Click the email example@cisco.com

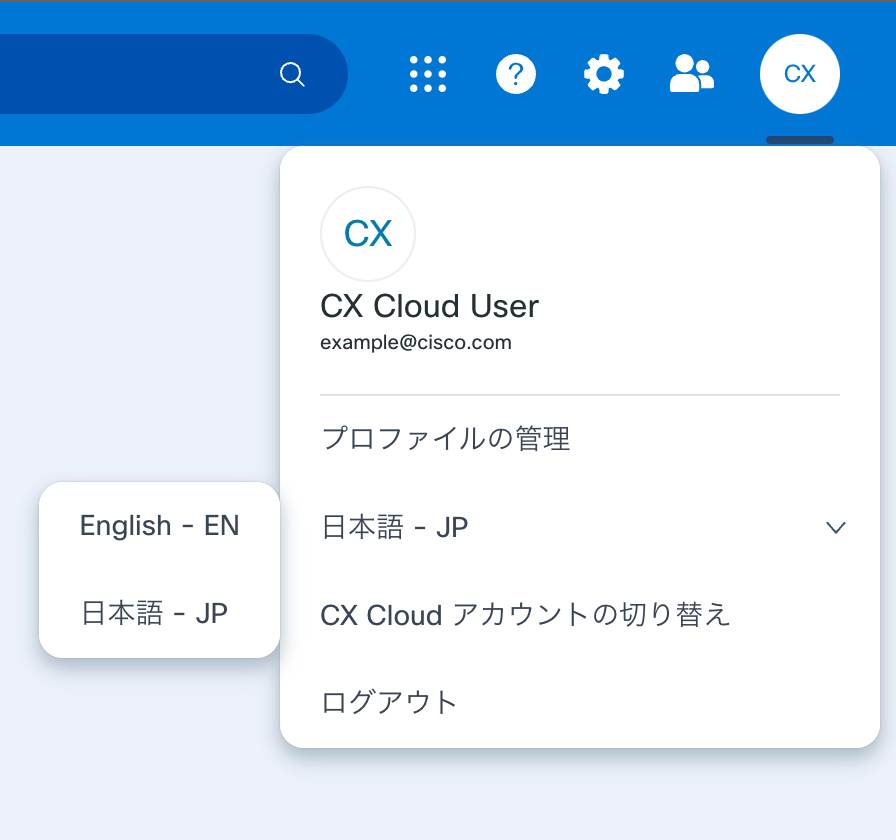pos(415,342)
